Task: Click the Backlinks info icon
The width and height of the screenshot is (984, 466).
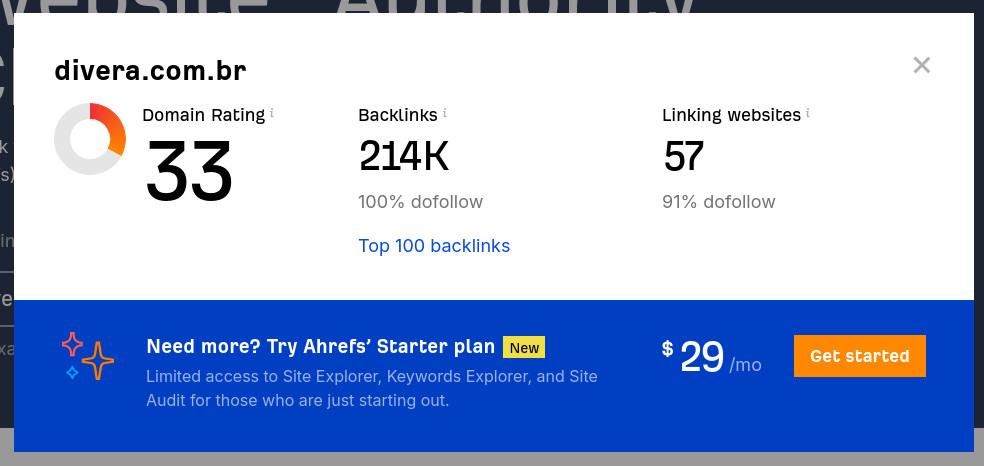Action: (444, 114)
